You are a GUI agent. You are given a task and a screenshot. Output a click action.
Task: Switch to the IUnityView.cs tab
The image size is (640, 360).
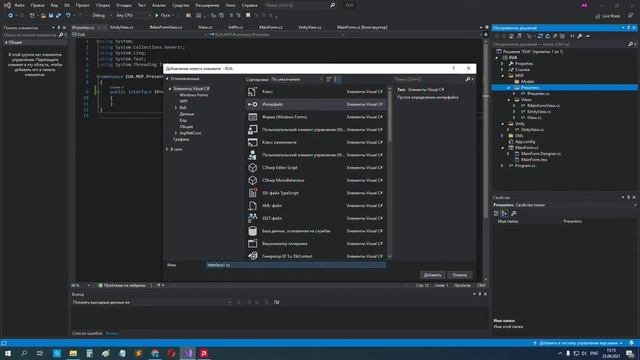click(x=122, y=27)
